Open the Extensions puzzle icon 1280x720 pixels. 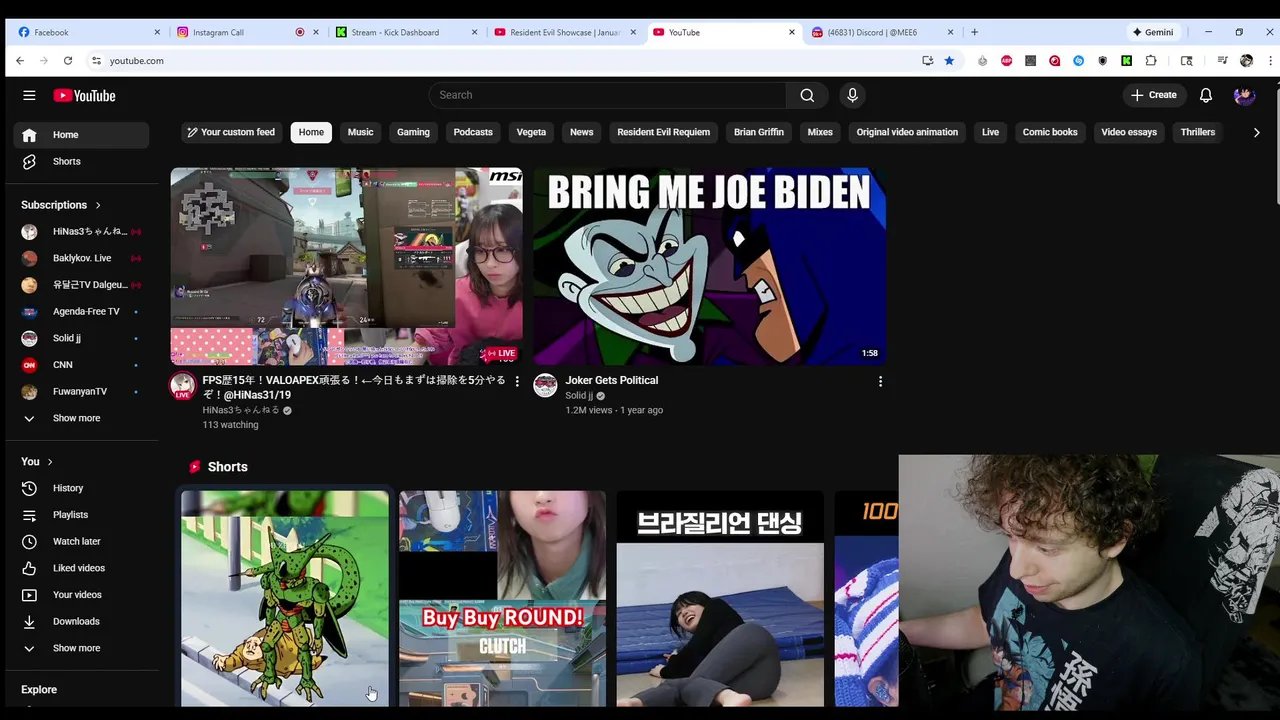coord(1151,61)
